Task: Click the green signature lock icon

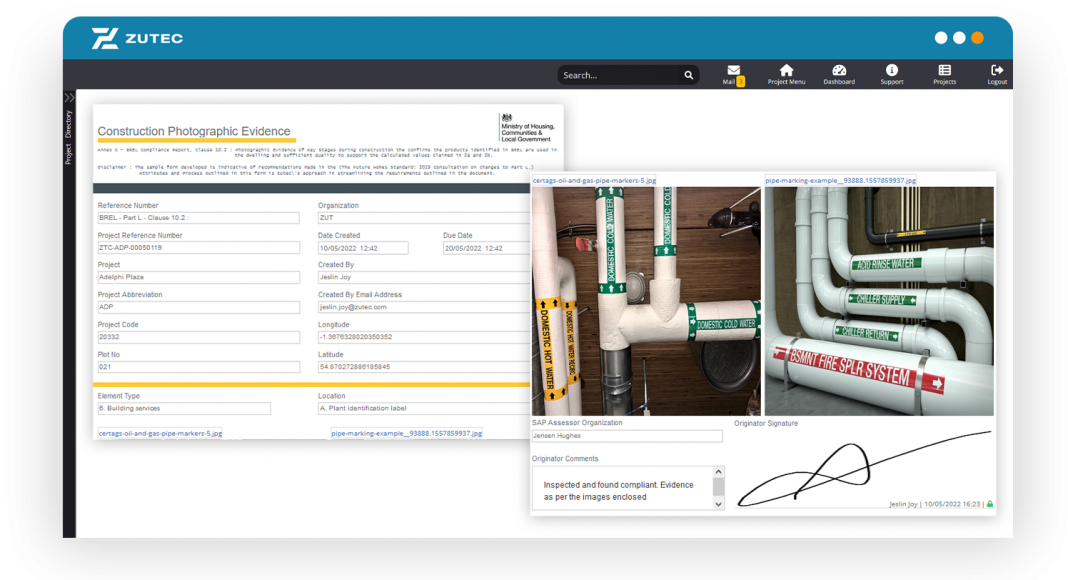Action: click(990, 504)
